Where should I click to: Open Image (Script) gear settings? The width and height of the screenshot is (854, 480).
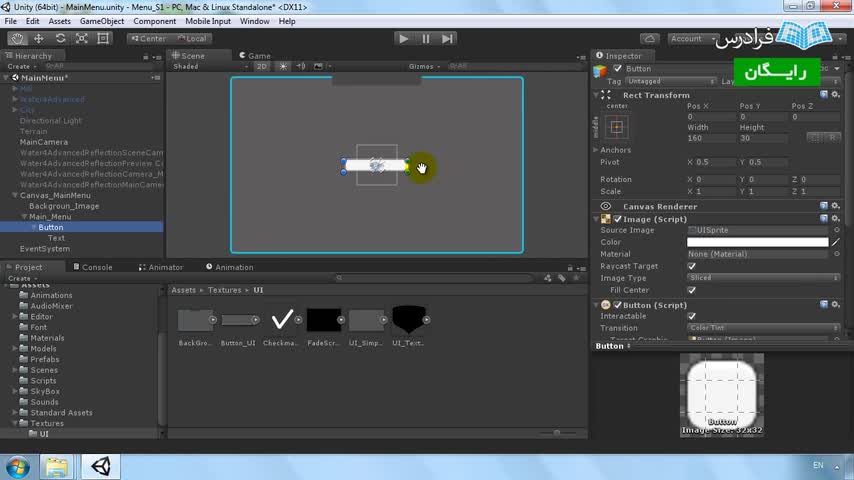tap(835, 218)
